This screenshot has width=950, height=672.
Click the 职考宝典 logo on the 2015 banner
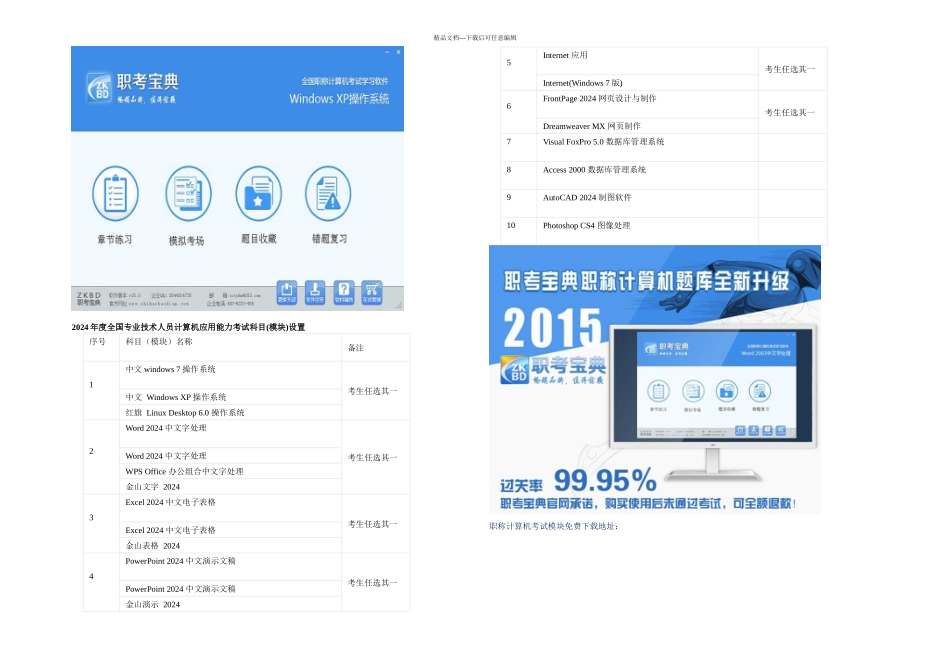tap(553, 370)
